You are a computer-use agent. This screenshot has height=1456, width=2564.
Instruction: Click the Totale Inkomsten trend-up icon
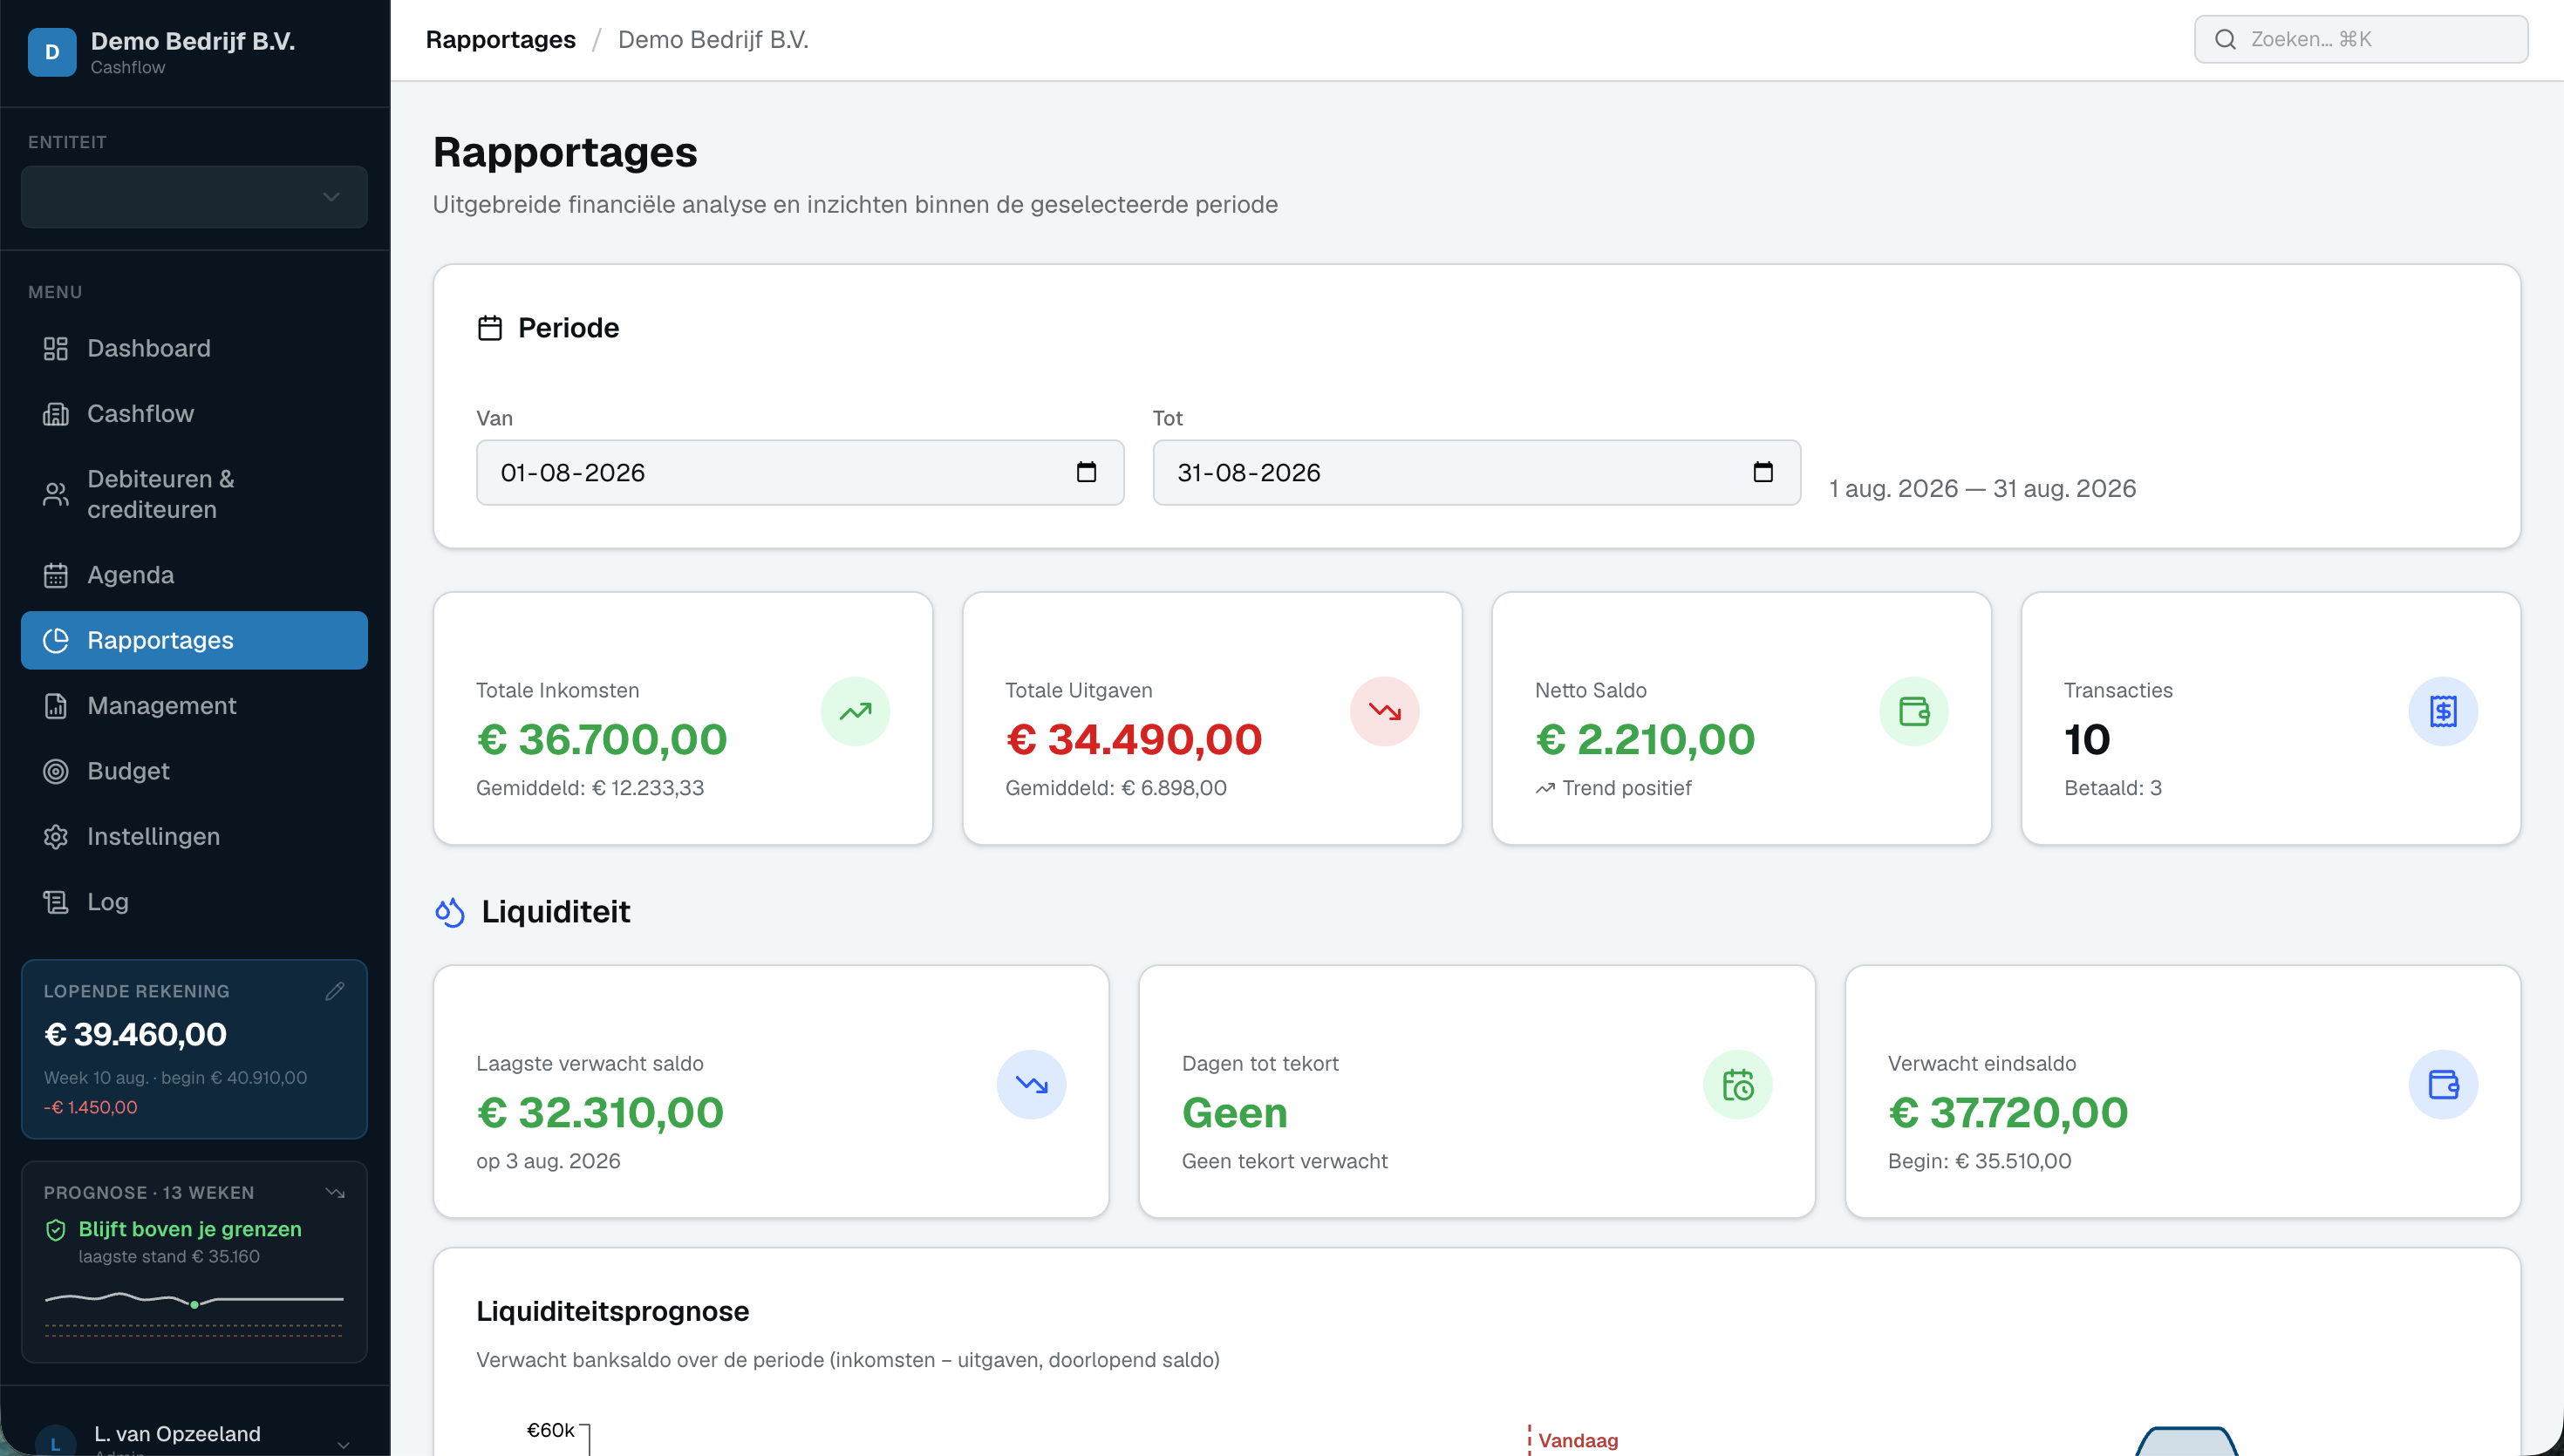pos(855,711)
